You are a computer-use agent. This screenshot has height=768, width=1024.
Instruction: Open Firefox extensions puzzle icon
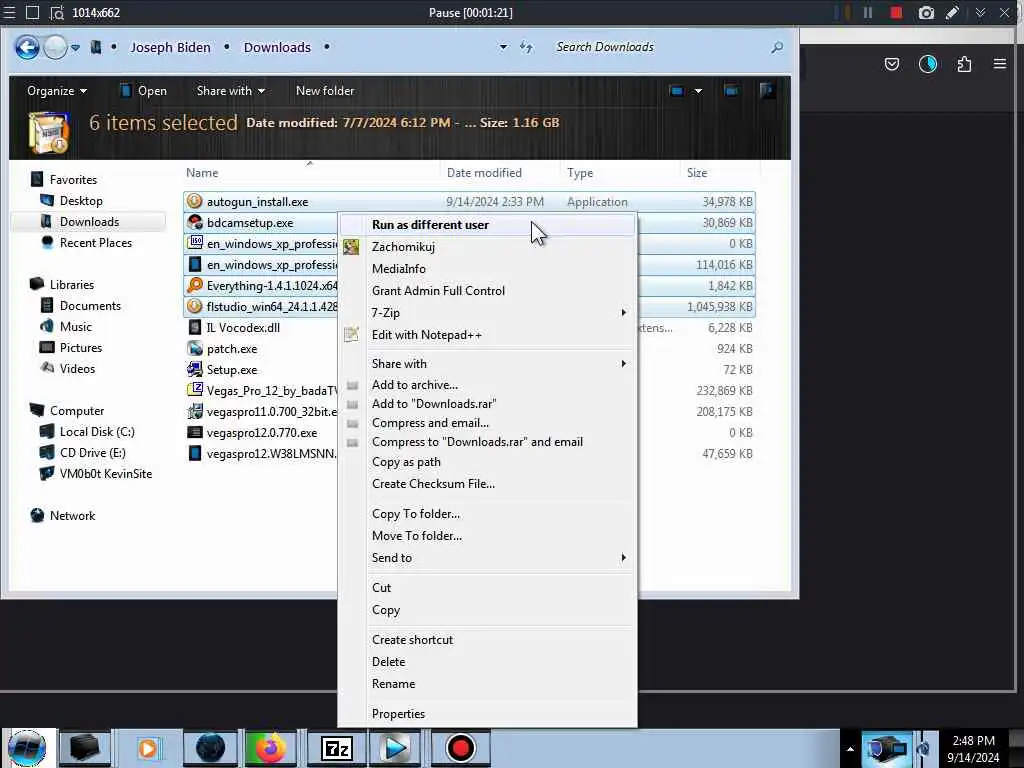pyautogui.click(x=964, y=64)
